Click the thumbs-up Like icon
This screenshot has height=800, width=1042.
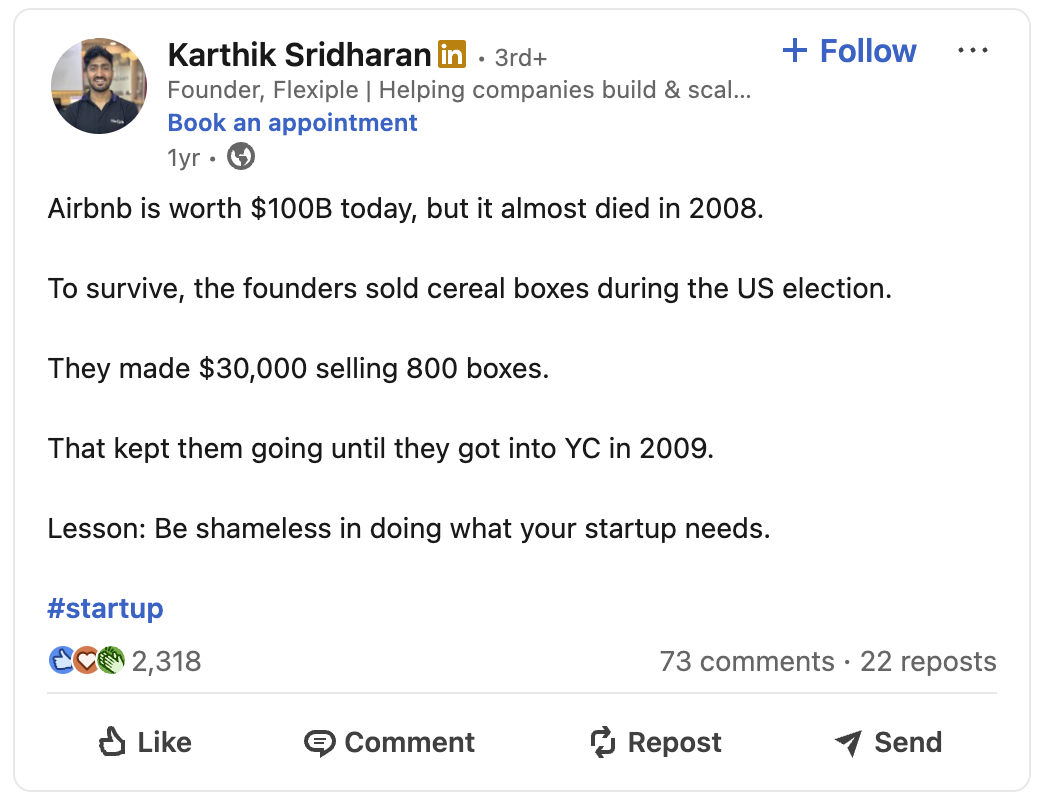[x=112, y=742]
